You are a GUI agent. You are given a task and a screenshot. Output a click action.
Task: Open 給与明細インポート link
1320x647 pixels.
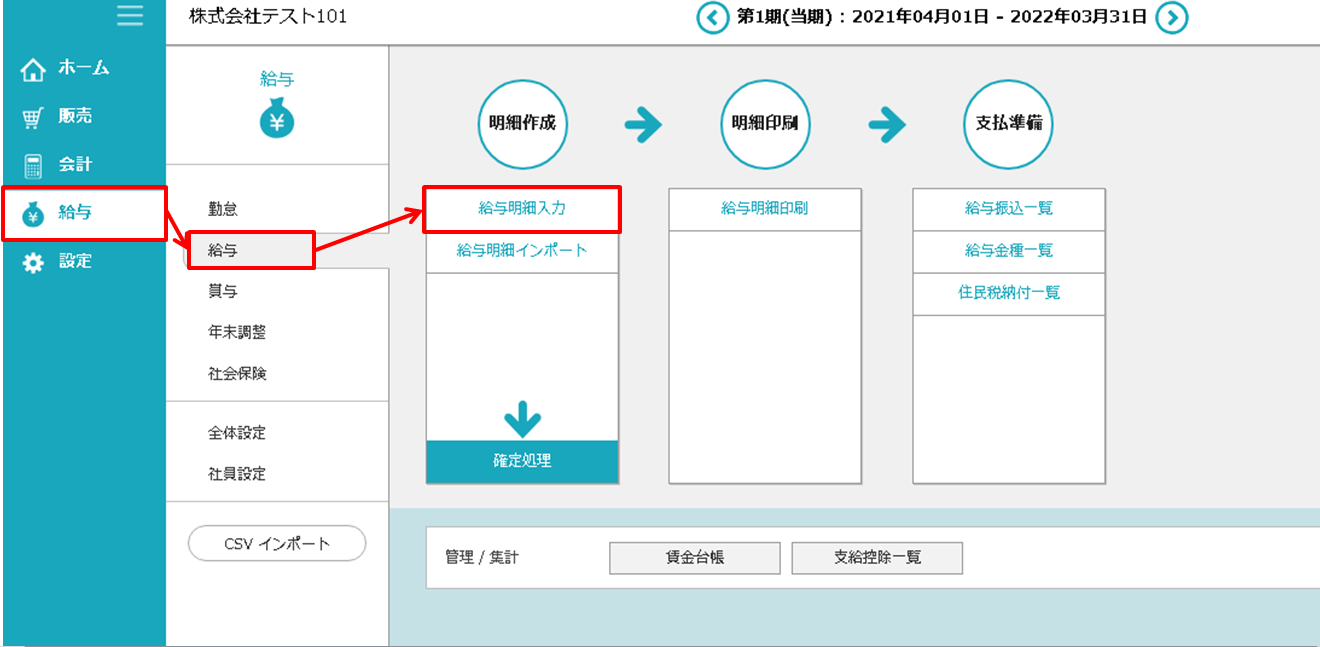click(x=522, y=251)
